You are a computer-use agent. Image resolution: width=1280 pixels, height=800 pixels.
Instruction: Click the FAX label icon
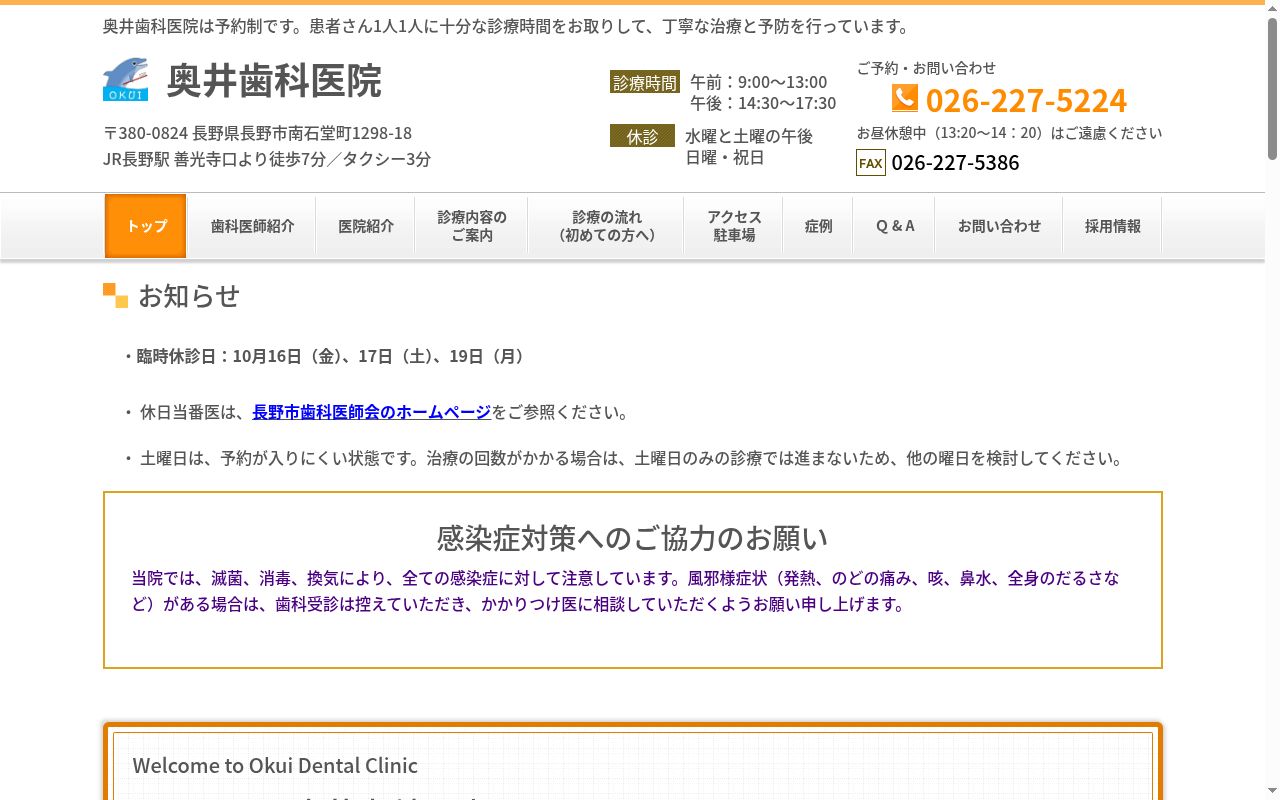[x=871, y=162]
